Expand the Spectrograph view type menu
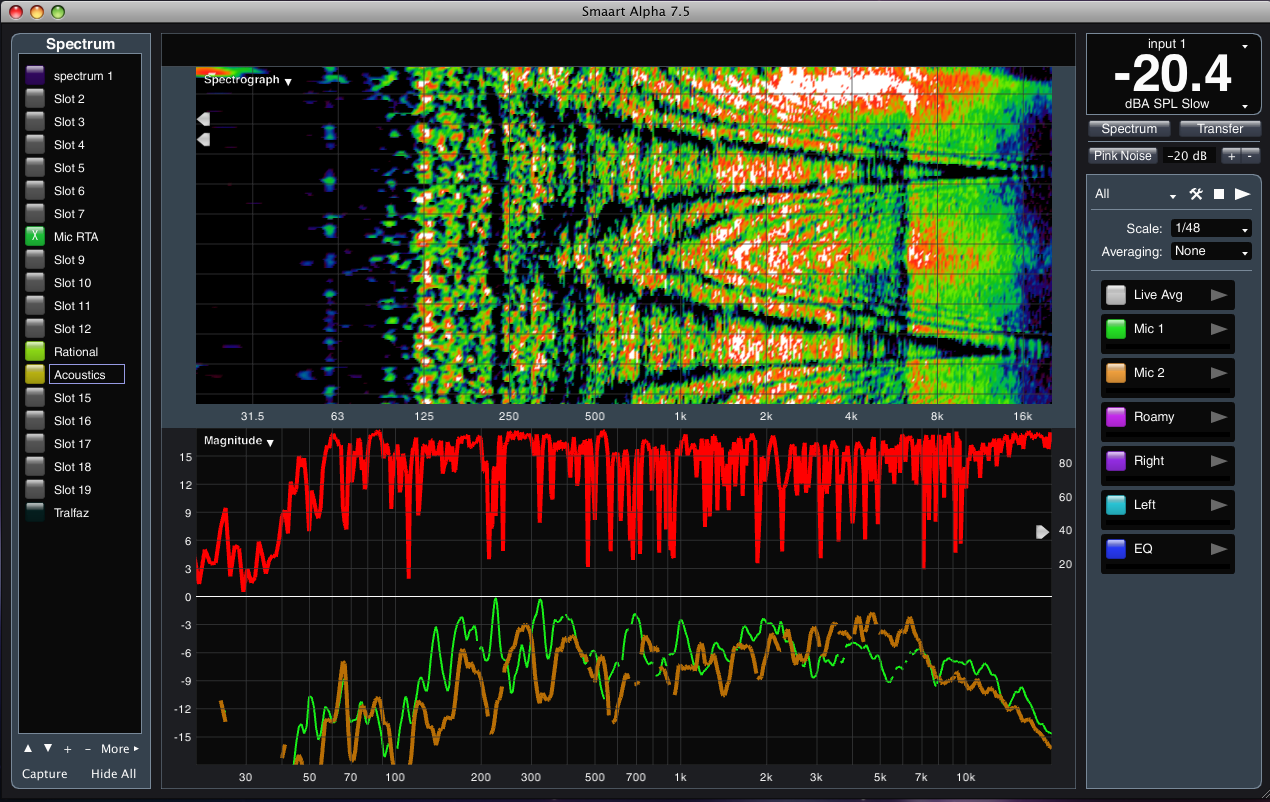Image resolution: width=1270 pixels, height=802 pixels. pos(247,81)
